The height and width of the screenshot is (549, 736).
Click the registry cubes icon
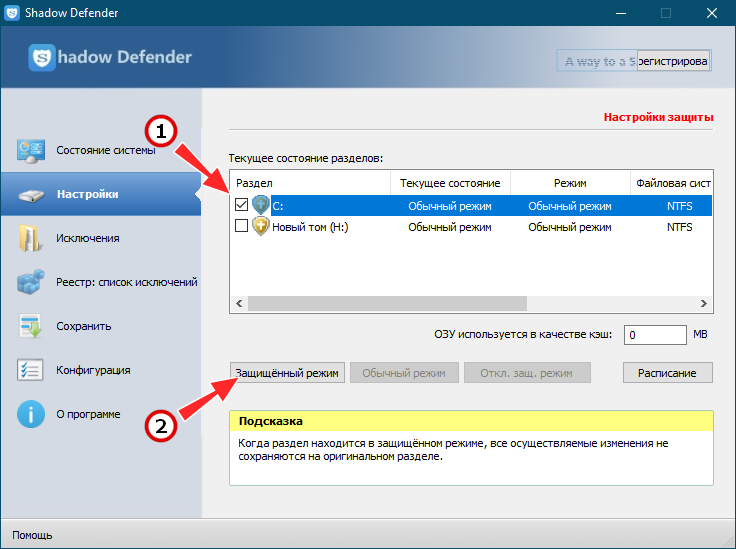pos(31,282)
